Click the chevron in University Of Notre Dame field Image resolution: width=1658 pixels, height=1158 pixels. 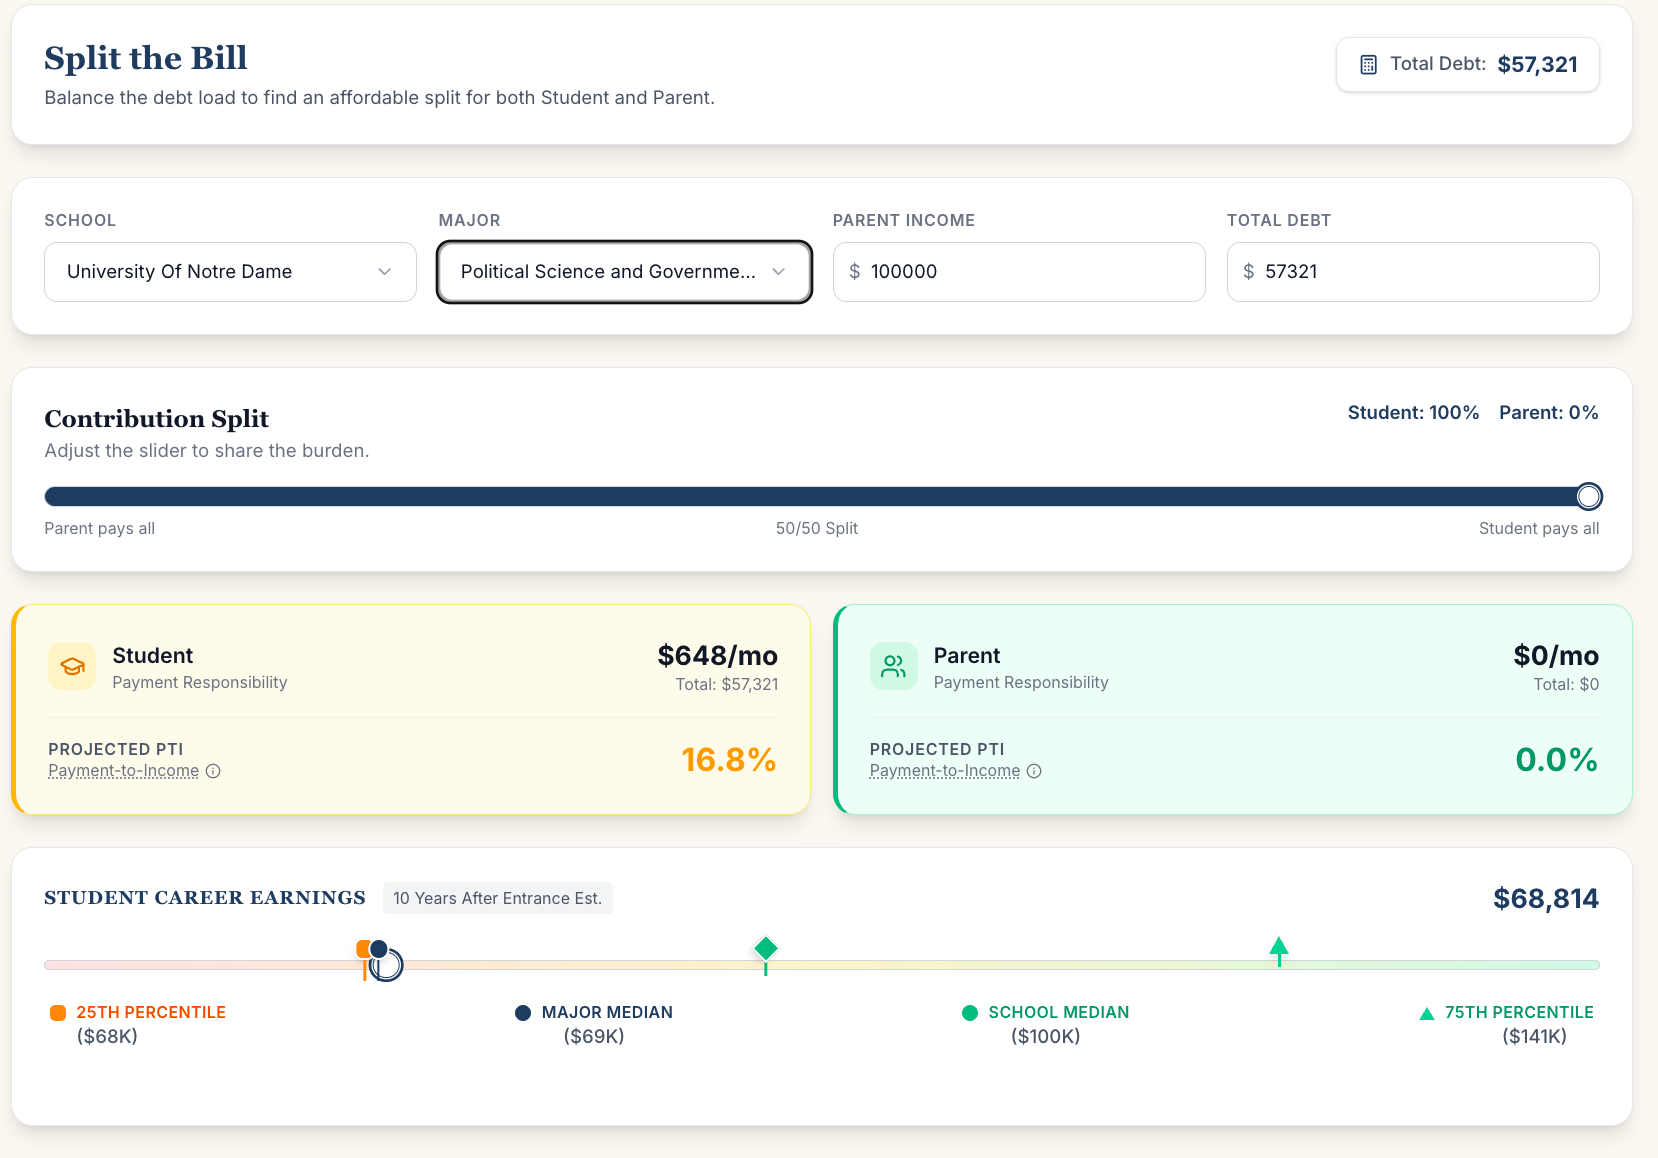(x=385, y=272)
